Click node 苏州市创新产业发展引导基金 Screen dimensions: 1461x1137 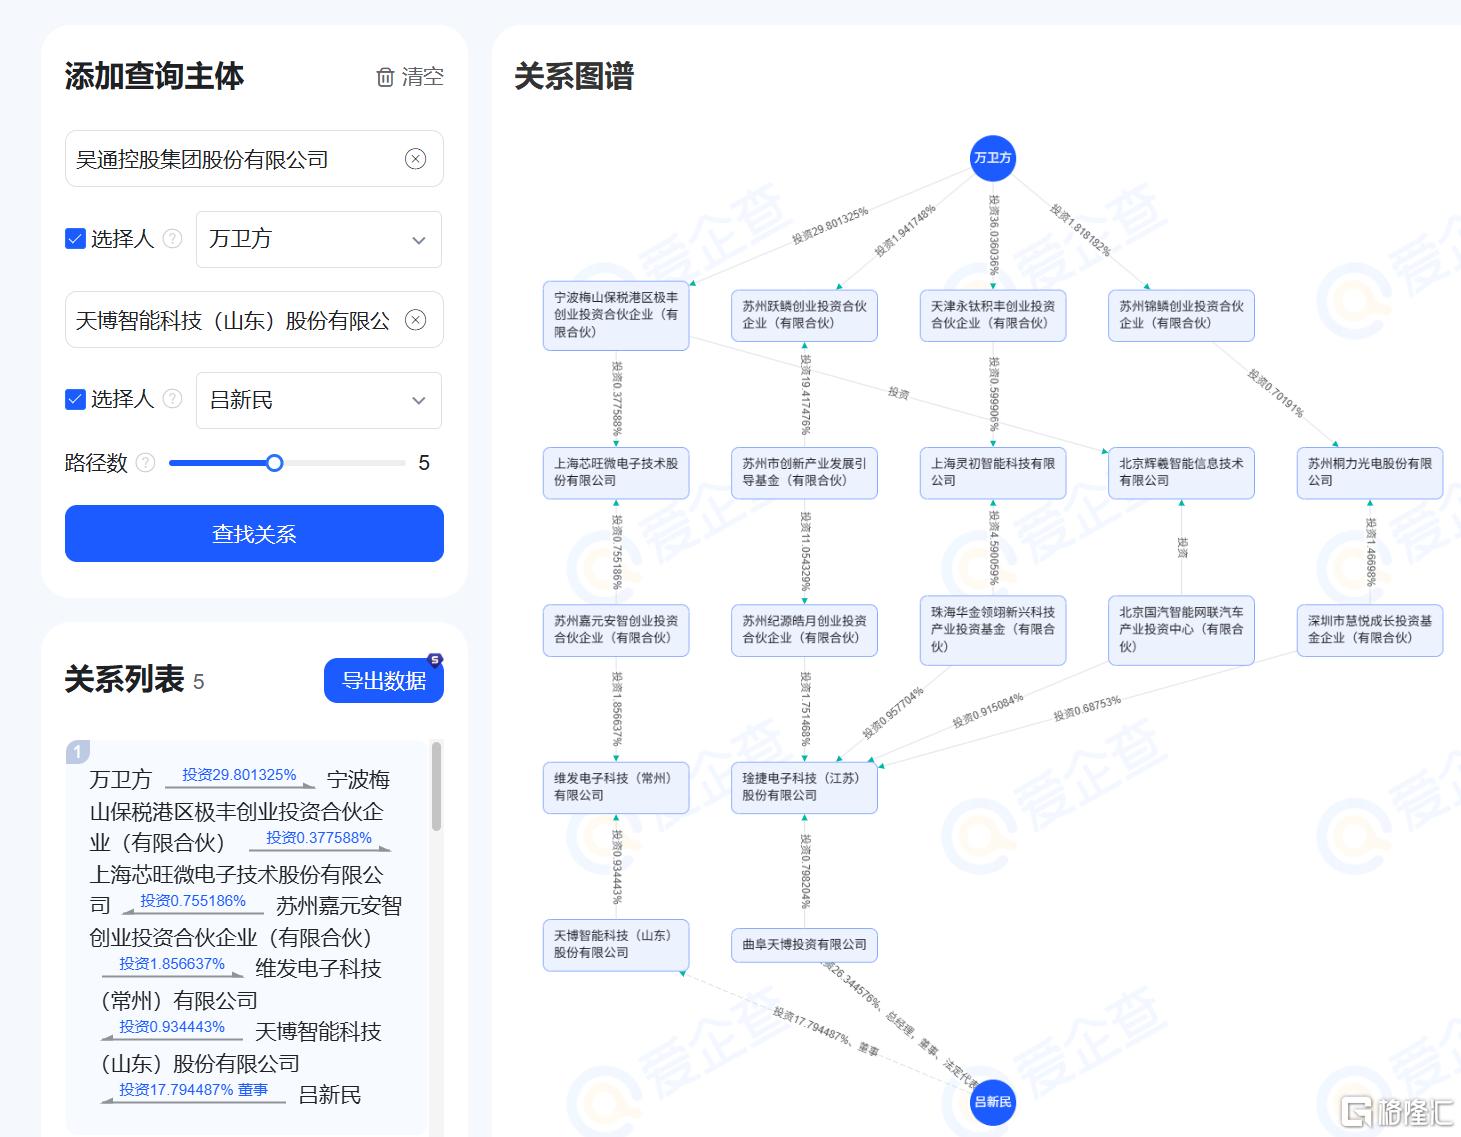click(804, 472)
